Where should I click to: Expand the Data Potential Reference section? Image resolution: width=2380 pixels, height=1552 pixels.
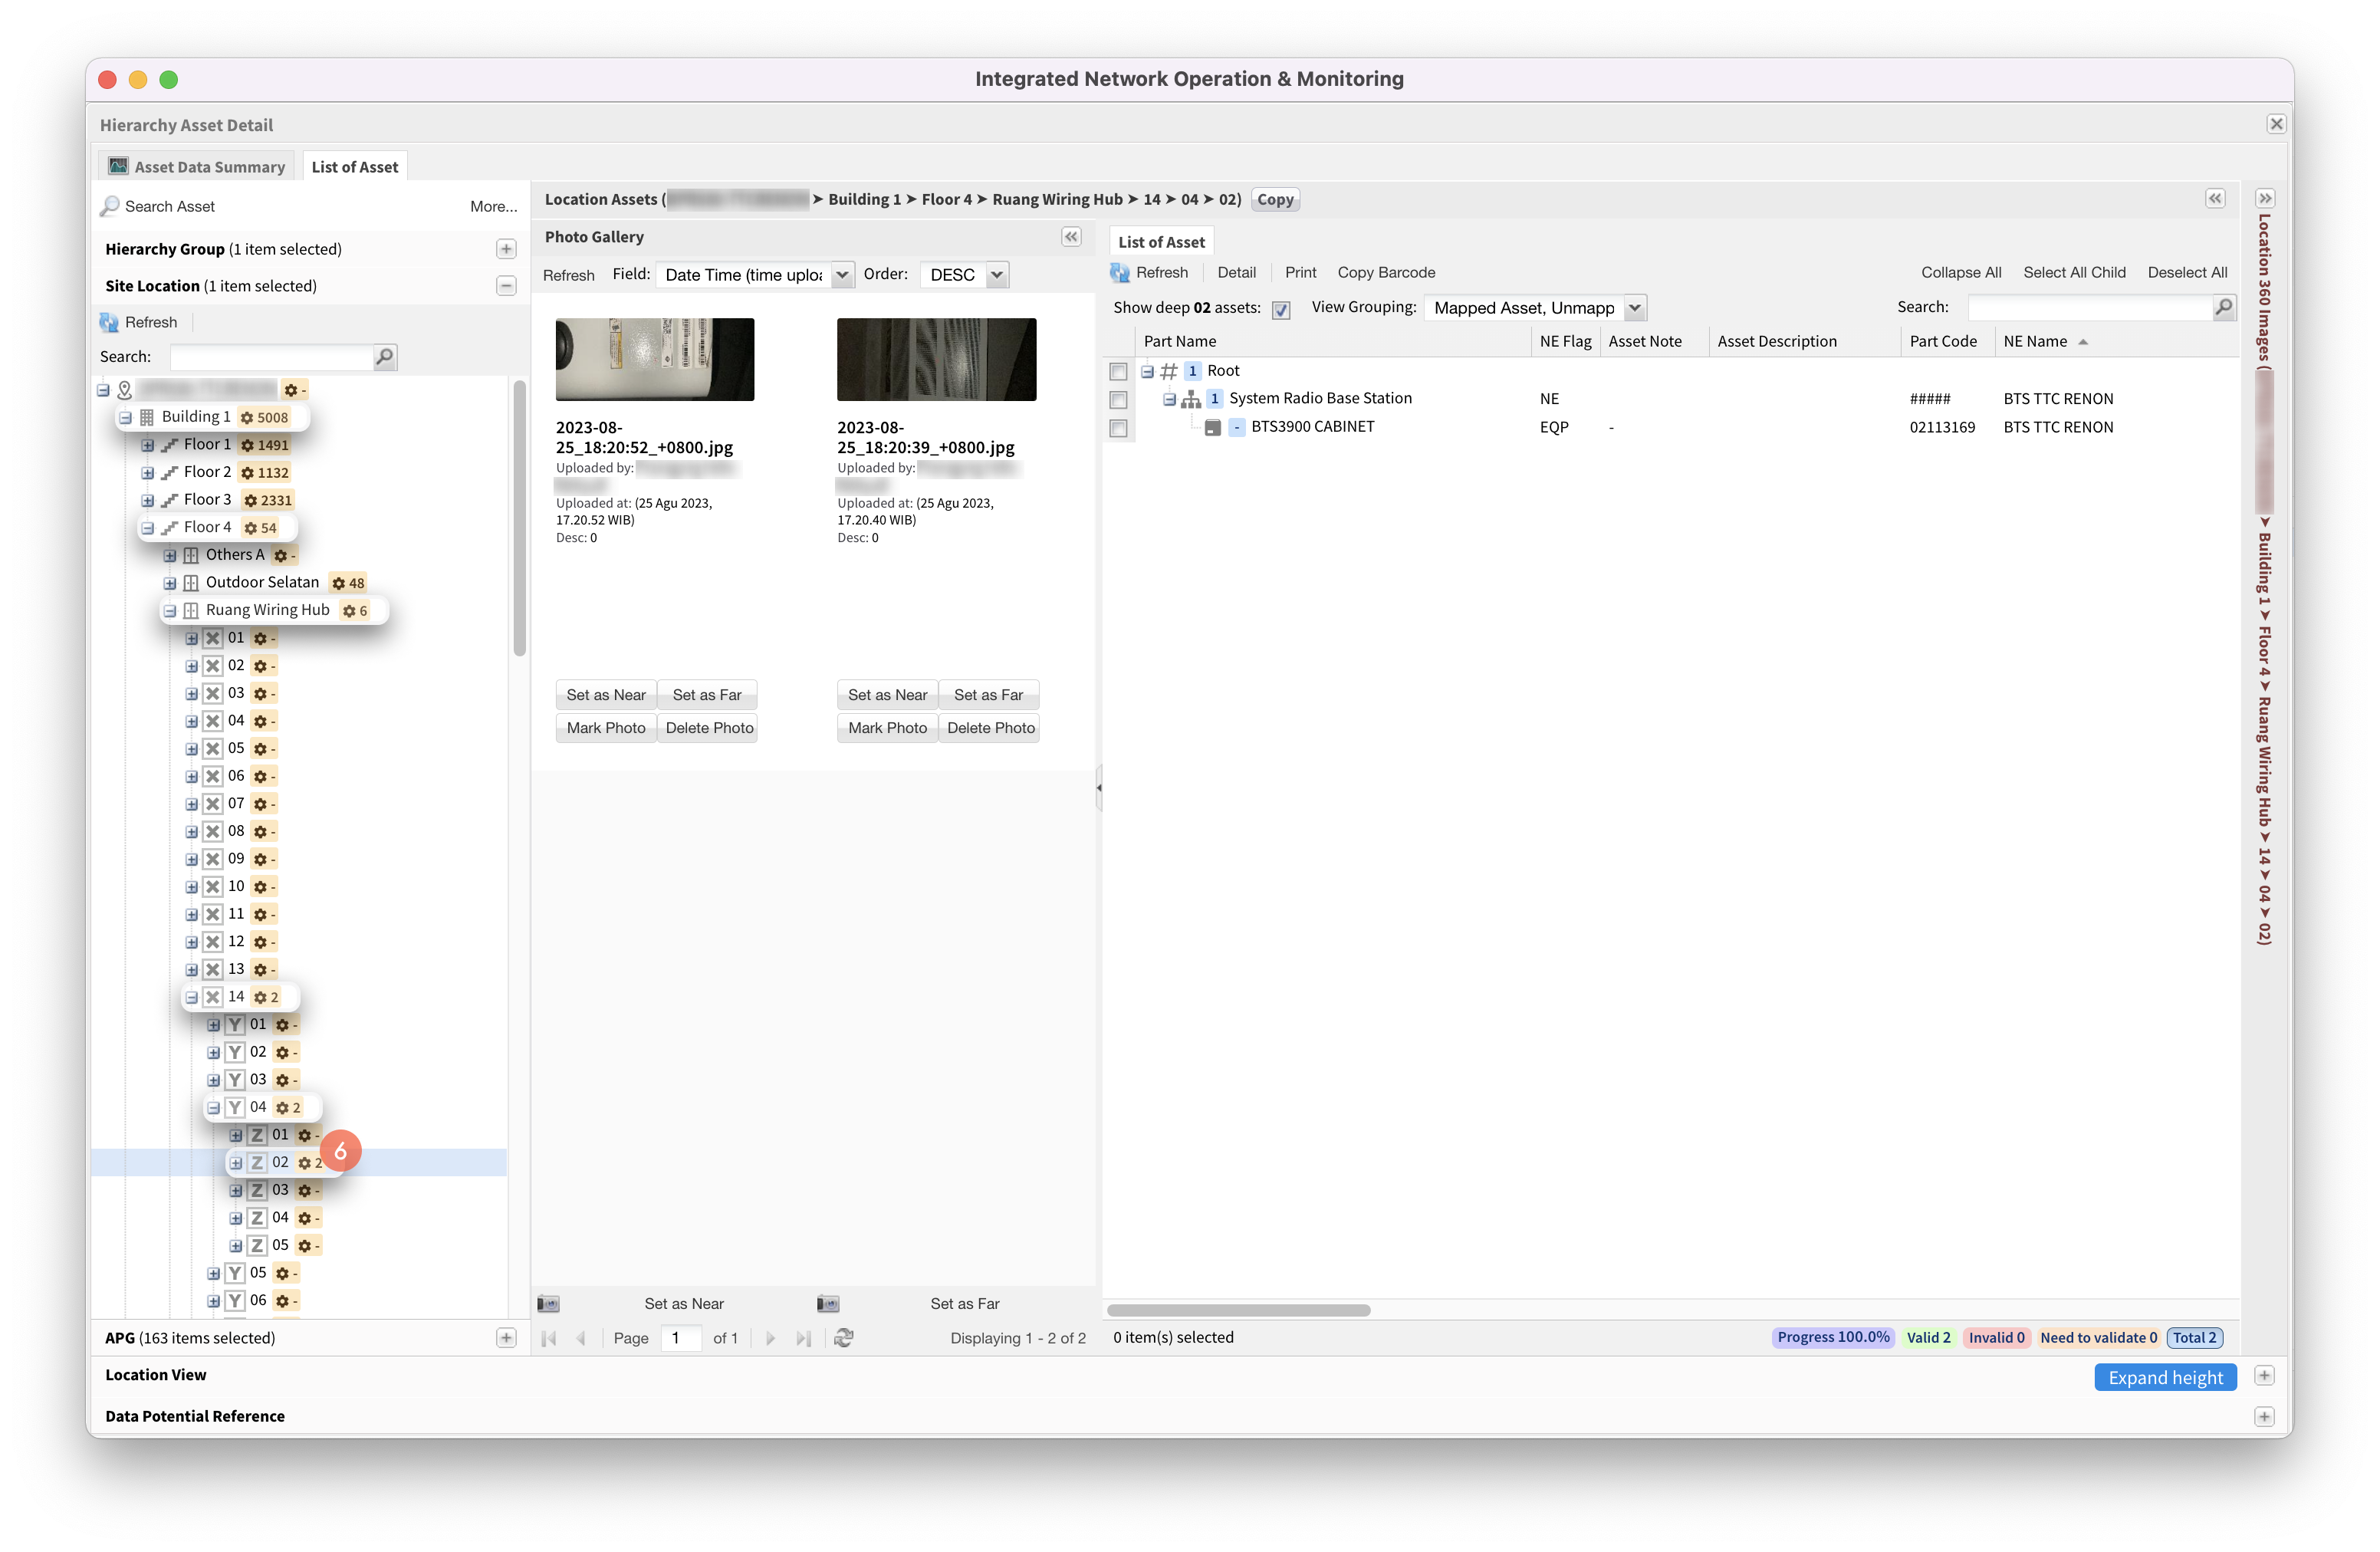coord(2265,1417)
